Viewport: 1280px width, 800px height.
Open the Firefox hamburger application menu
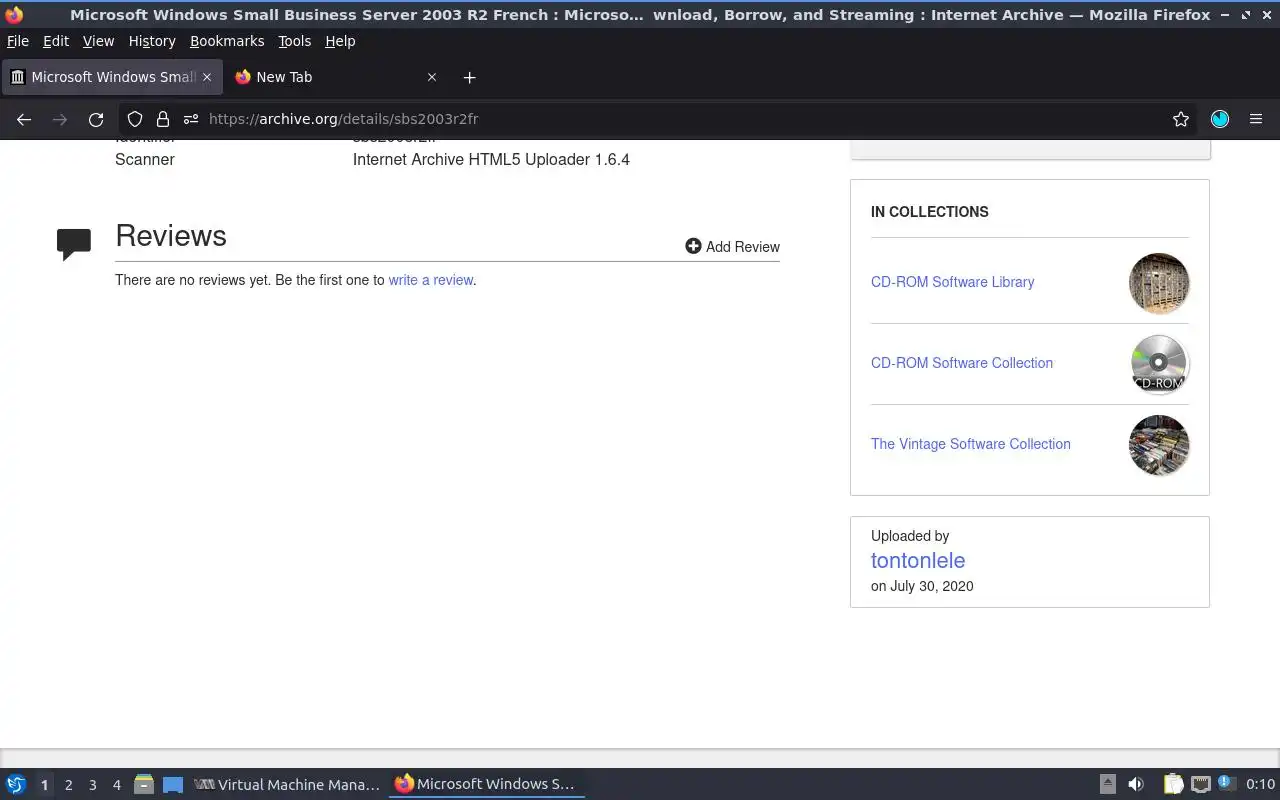click(1256, 119)
